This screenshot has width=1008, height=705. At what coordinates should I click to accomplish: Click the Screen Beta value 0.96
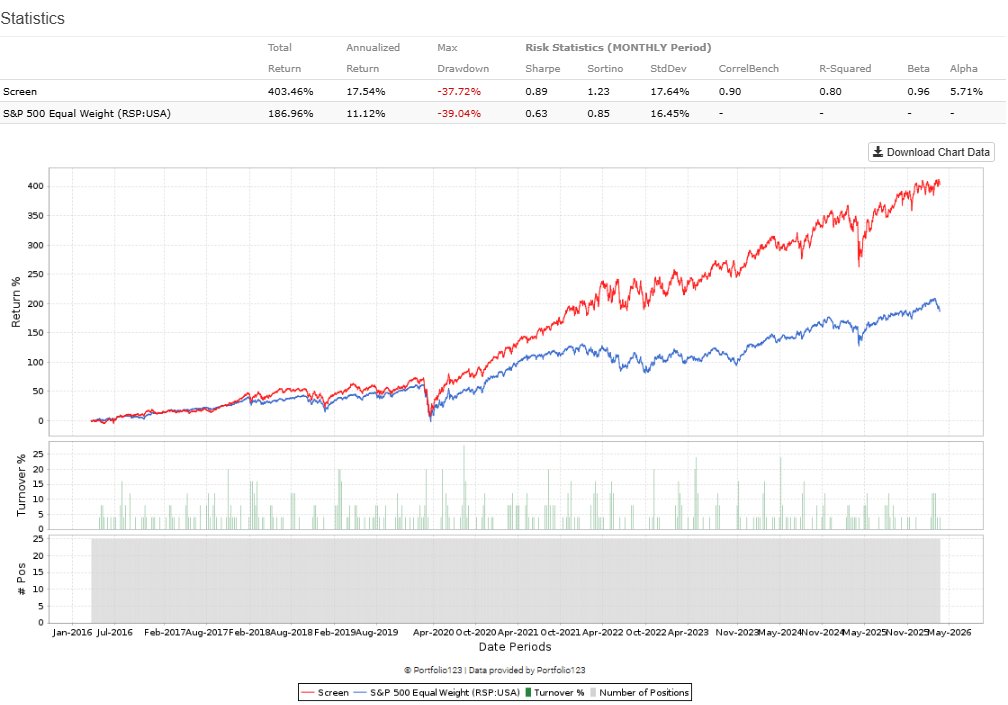[x=918, y=92]
